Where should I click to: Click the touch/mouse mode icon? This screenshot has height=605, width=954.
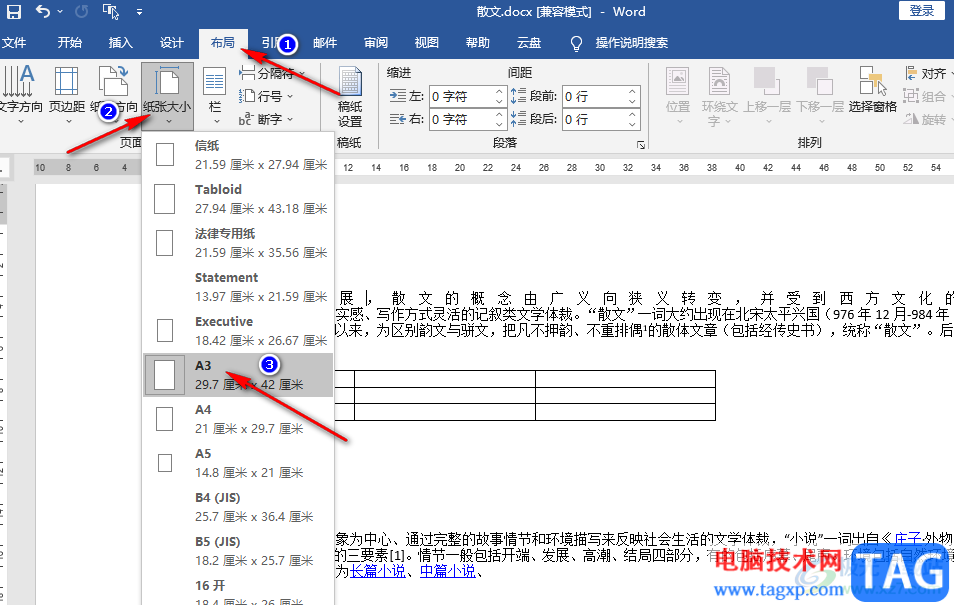111,12
